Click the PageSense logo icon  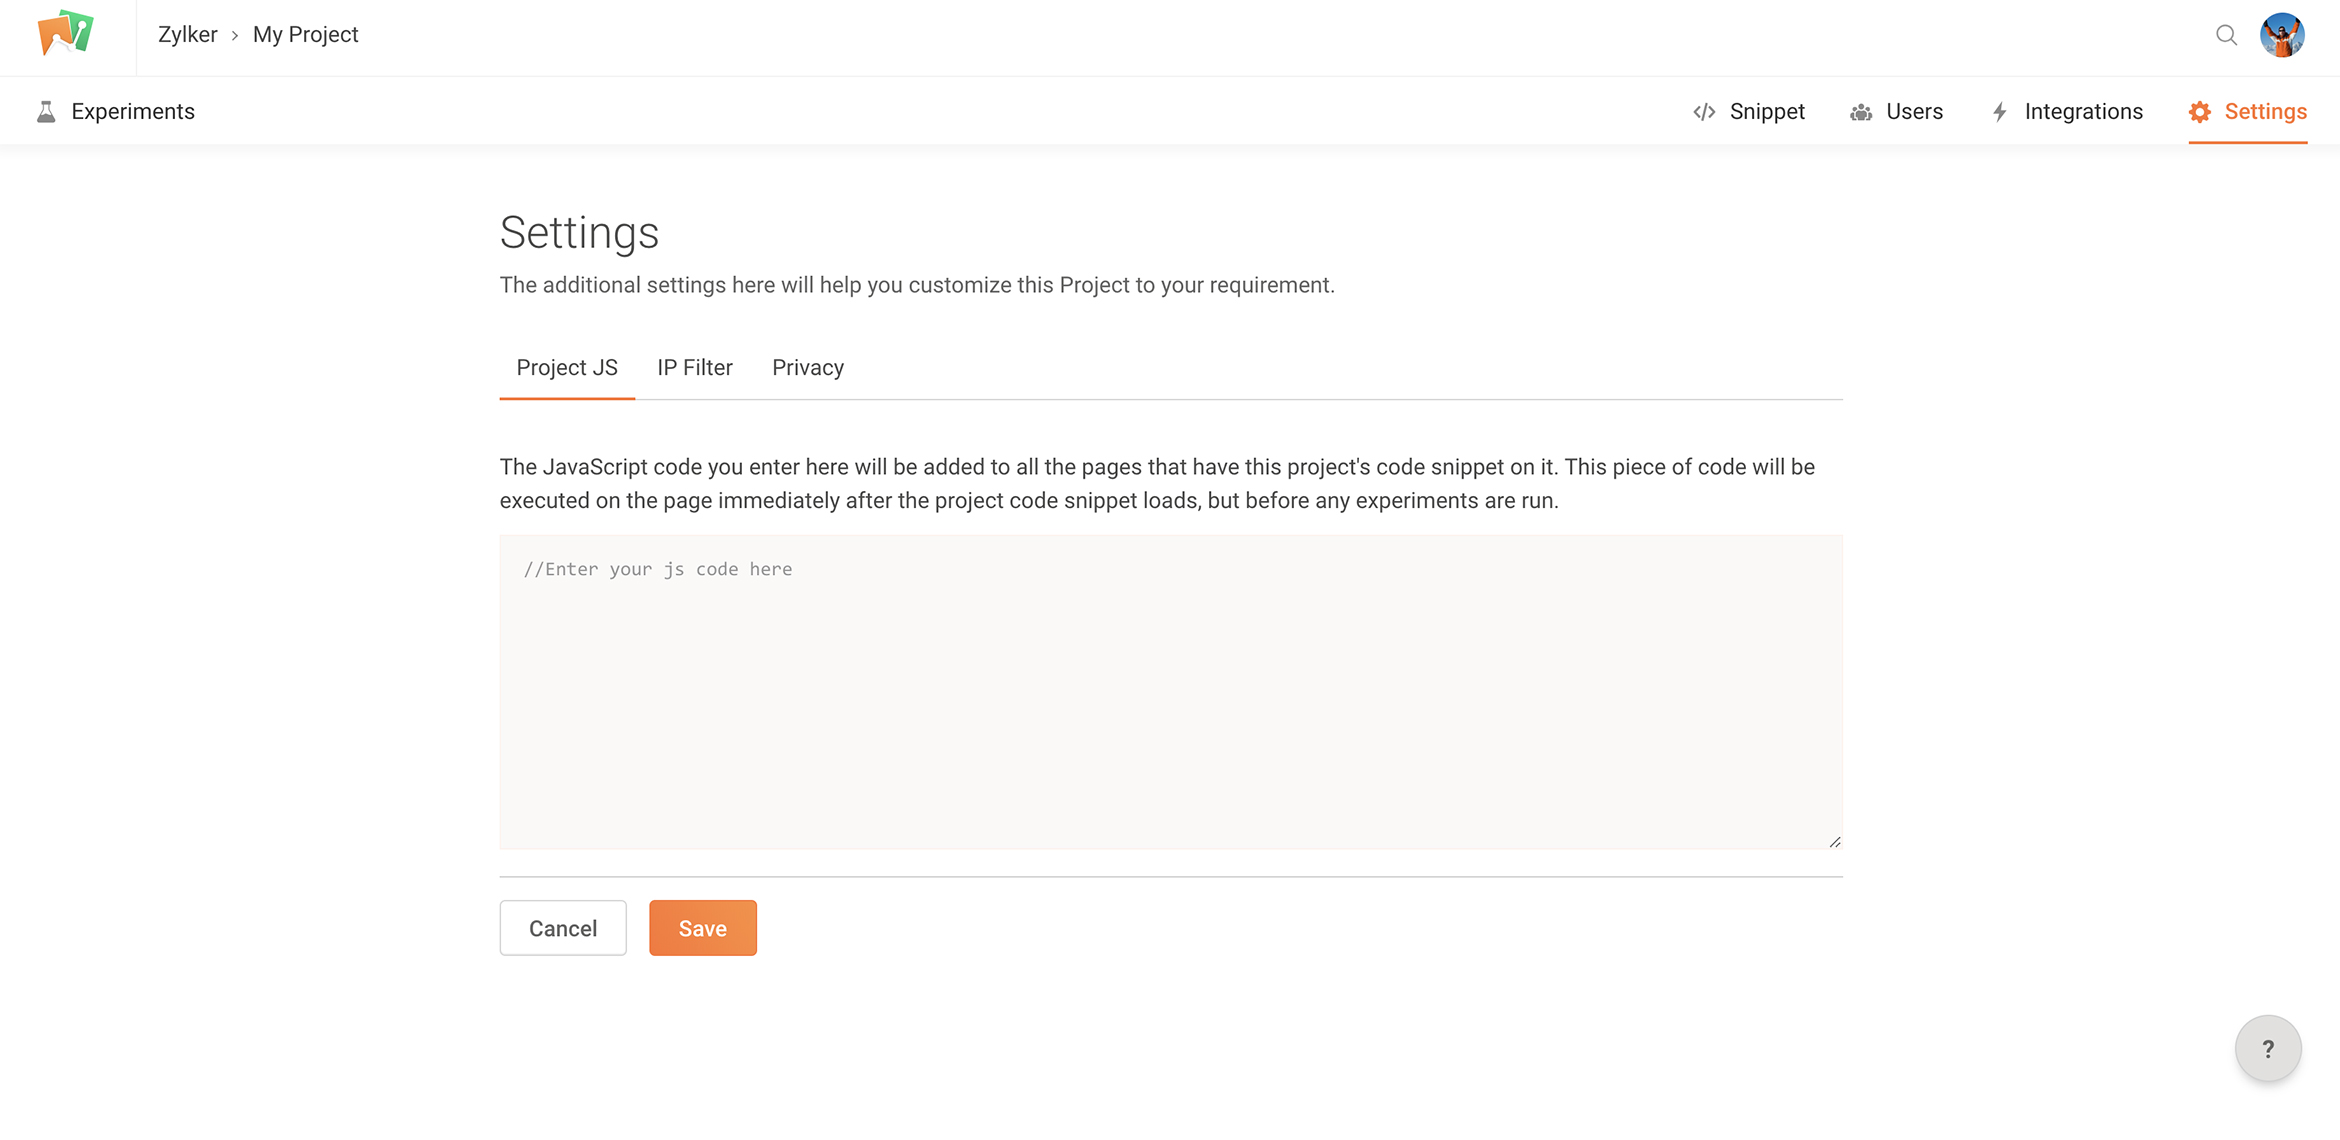(65, 34)
